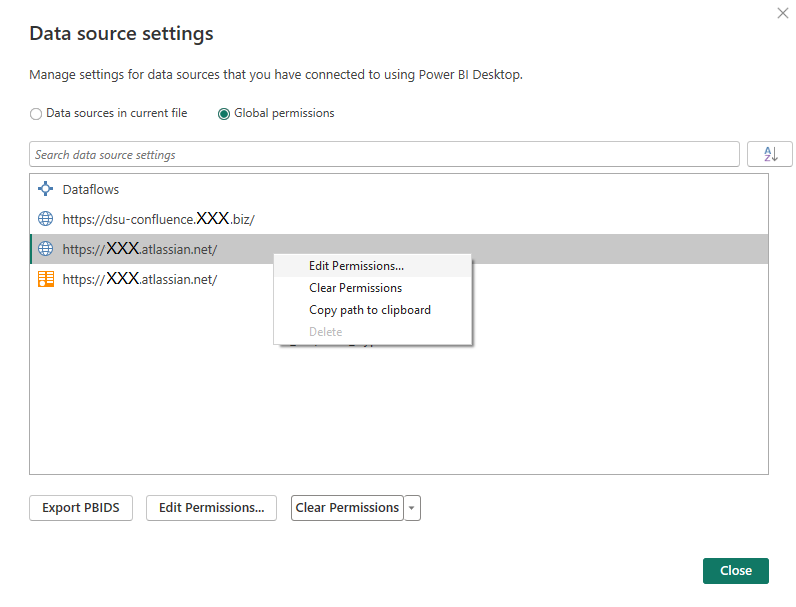Click the Dataflows icon in list
The width and height of the screenshot is (796, 607).
point(45,189)
